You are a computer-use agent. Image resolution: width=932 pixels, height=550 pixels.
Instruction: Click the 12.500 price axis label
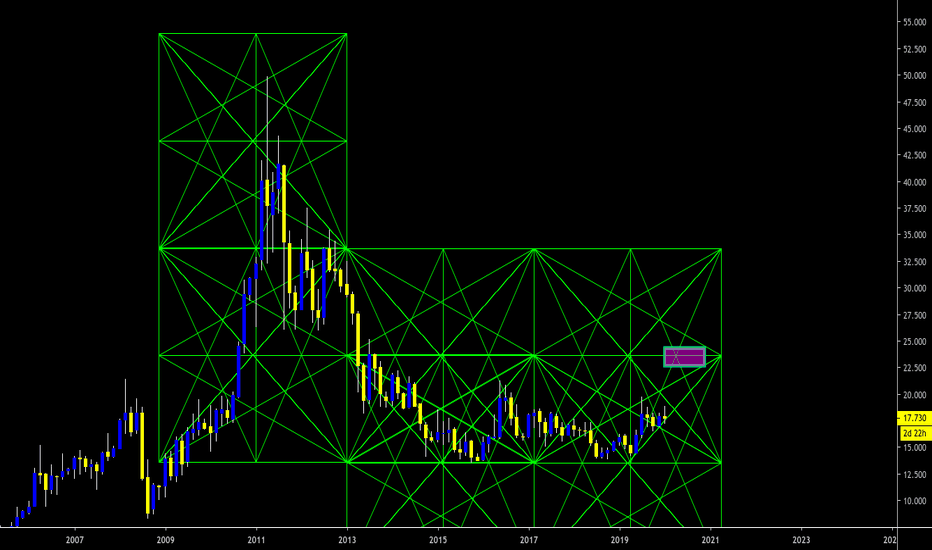coord(915,474)
